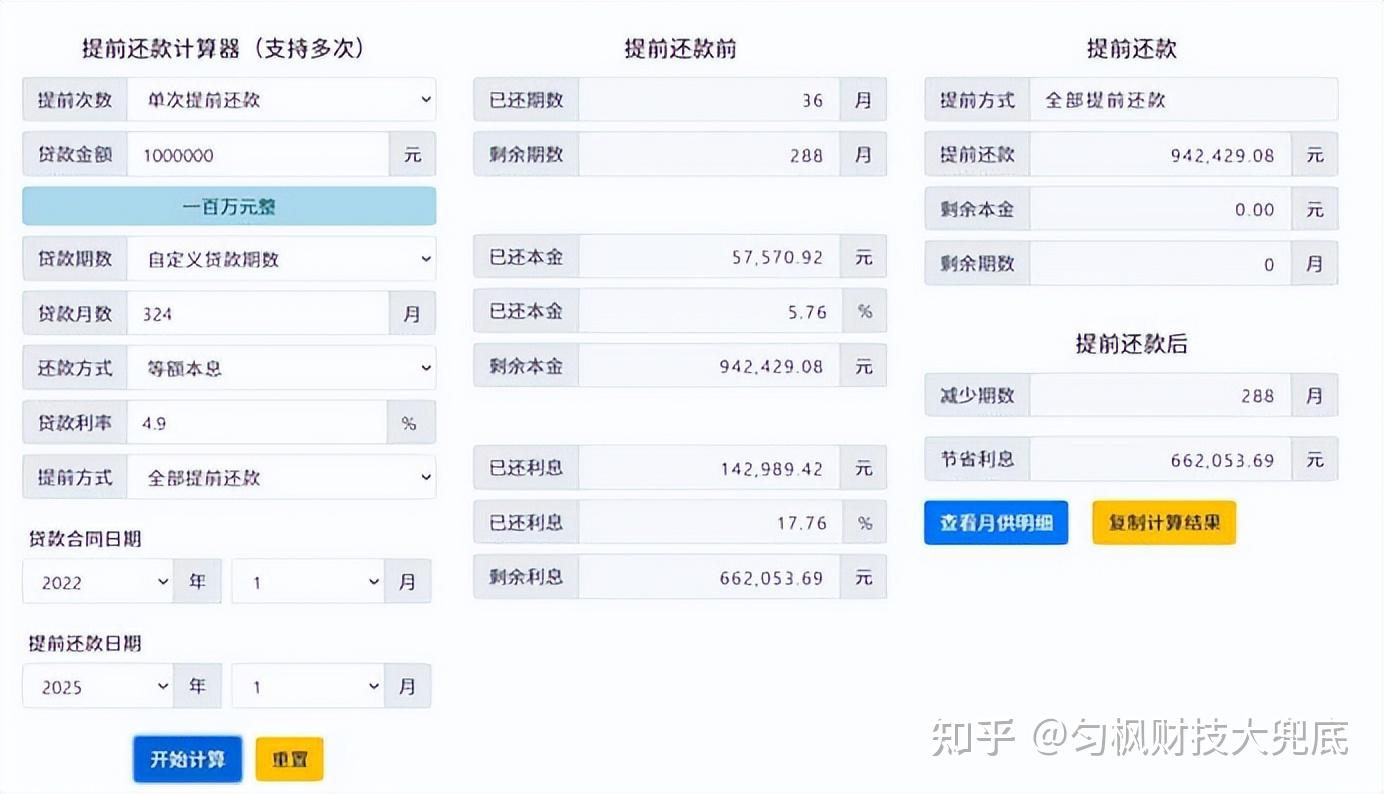Open the 提前还款日期 year dropdown showing 2025
This screenshot has height=794, width=1384.
(98, 687)
